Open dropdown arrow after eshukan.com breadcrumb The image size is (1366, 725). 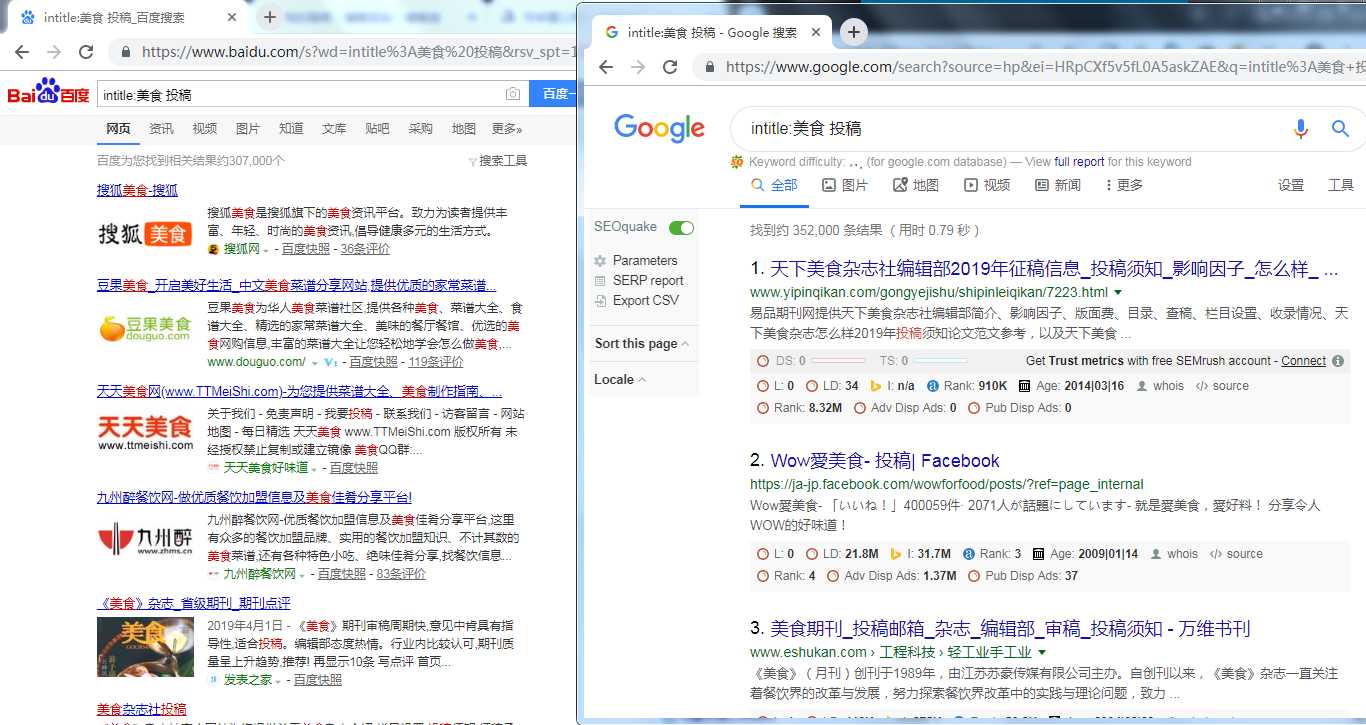pyautogui.click(x=1042, y=652)
